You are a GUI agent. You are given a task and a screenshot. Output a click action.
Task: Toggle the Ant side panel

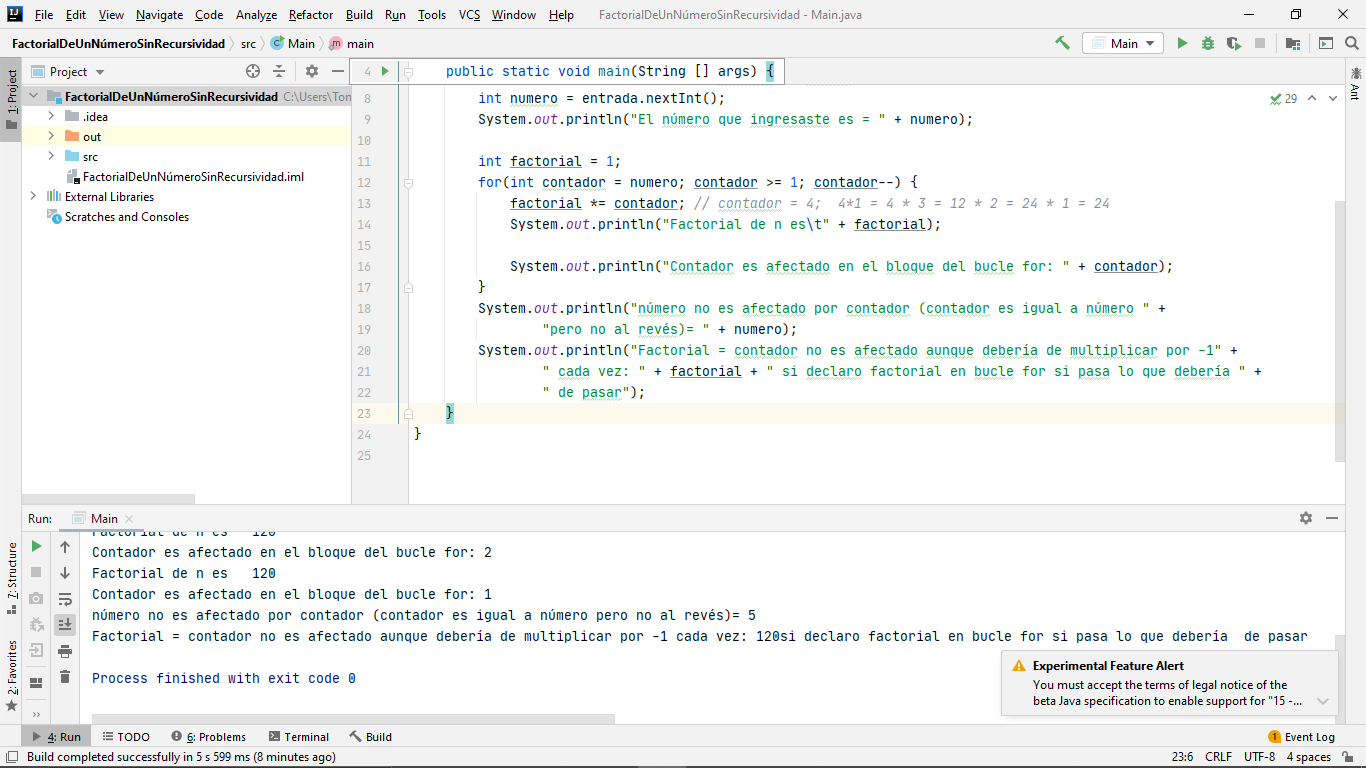(x=1355, y=83)
